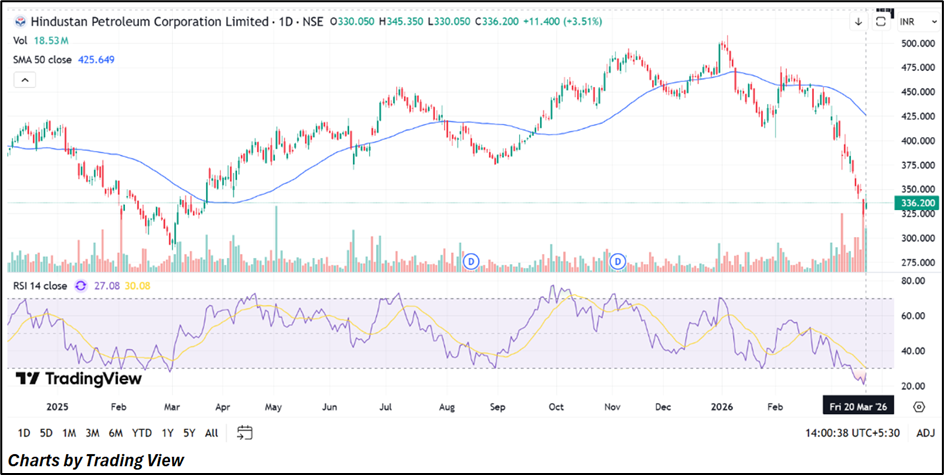Click the RSI indicator source icon
944x475 pixels.
[81, 286]
